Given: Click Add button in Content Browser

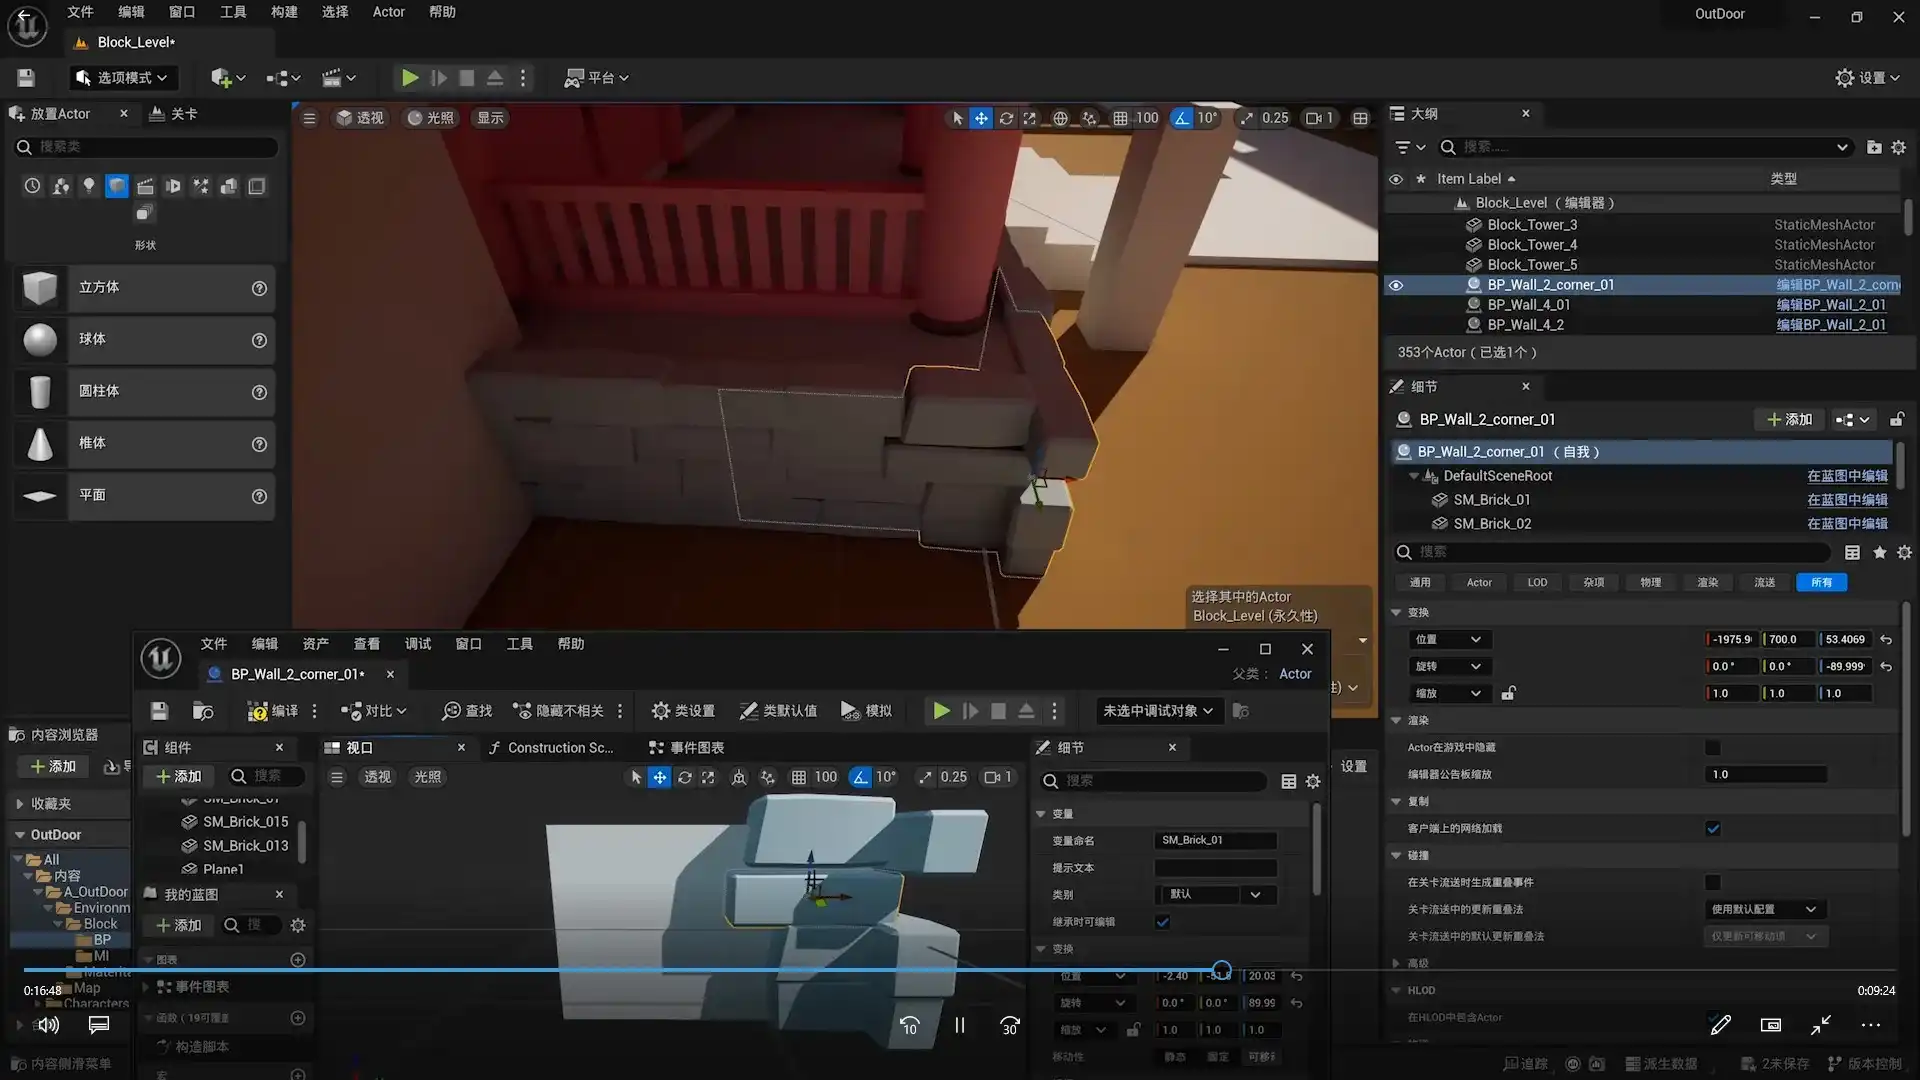Looking at the screenshot, I should [x=54, y=767].
